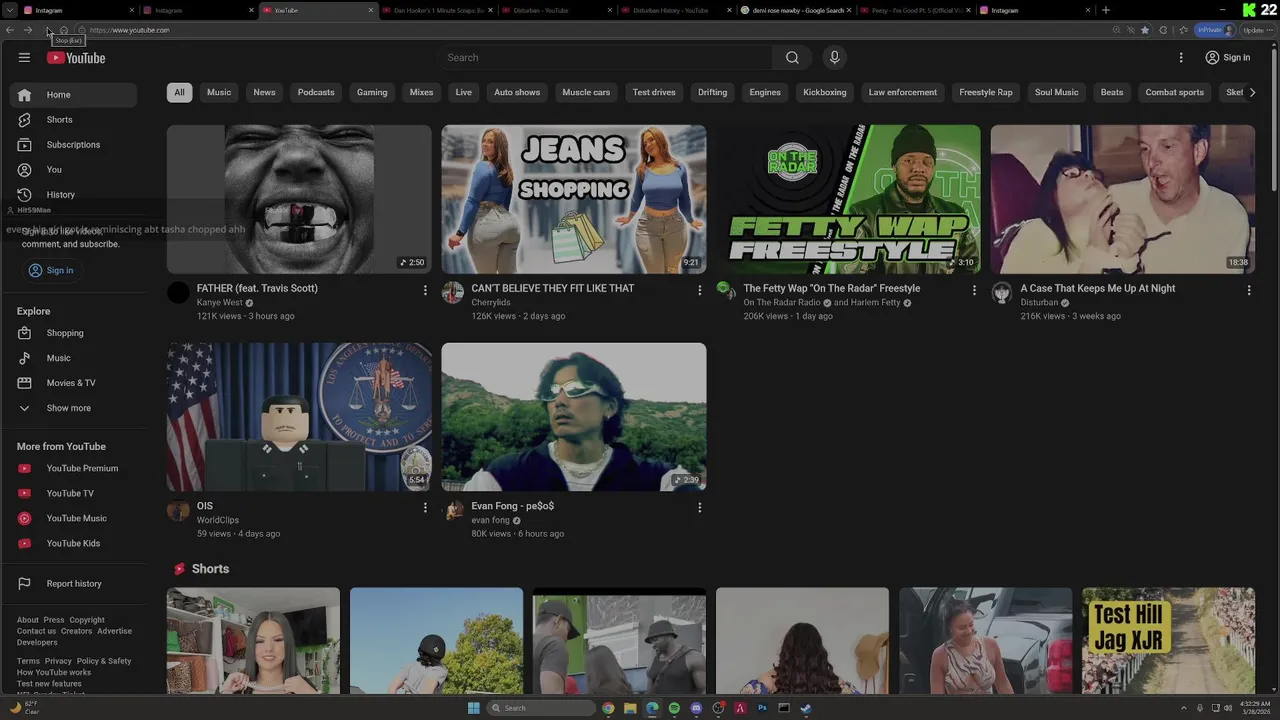
Task: Click the top-right Sign in button
Action: [x=1228, y=57]
